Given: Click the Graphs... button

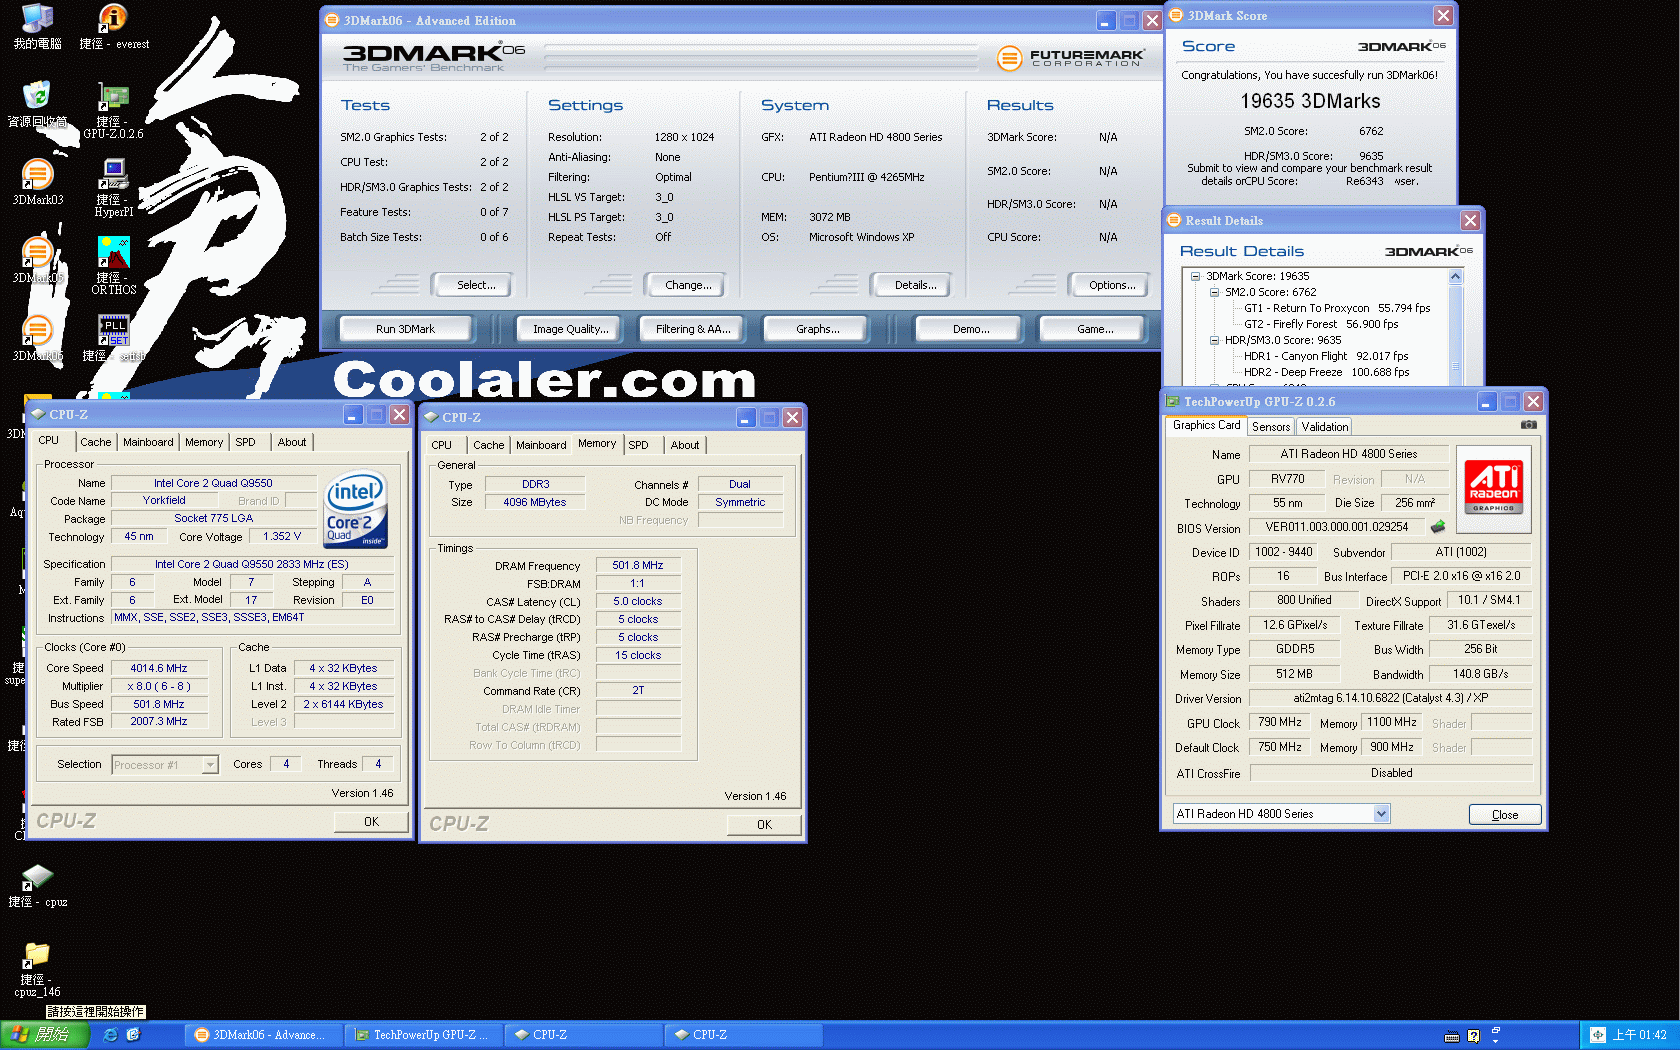Looking at the screenshot, I should tap(817, 329).
